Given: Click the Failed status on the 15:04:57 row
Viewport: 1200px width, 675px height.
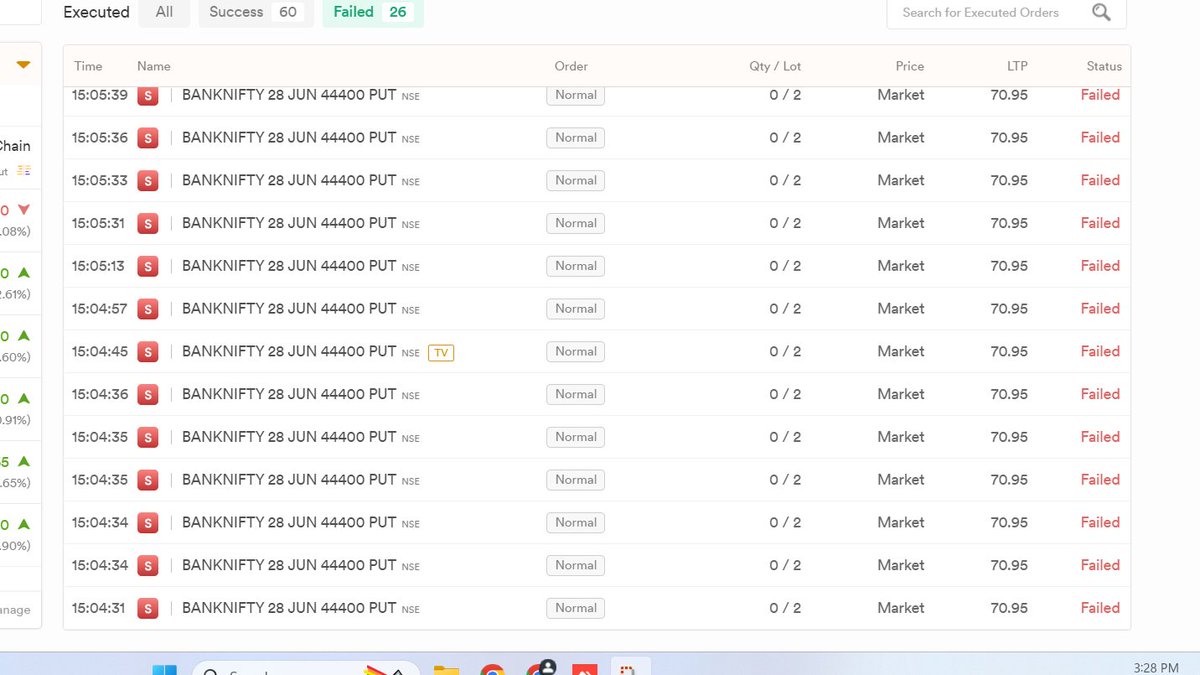Looking at the screenshot, I should (x=1100, y=309).
